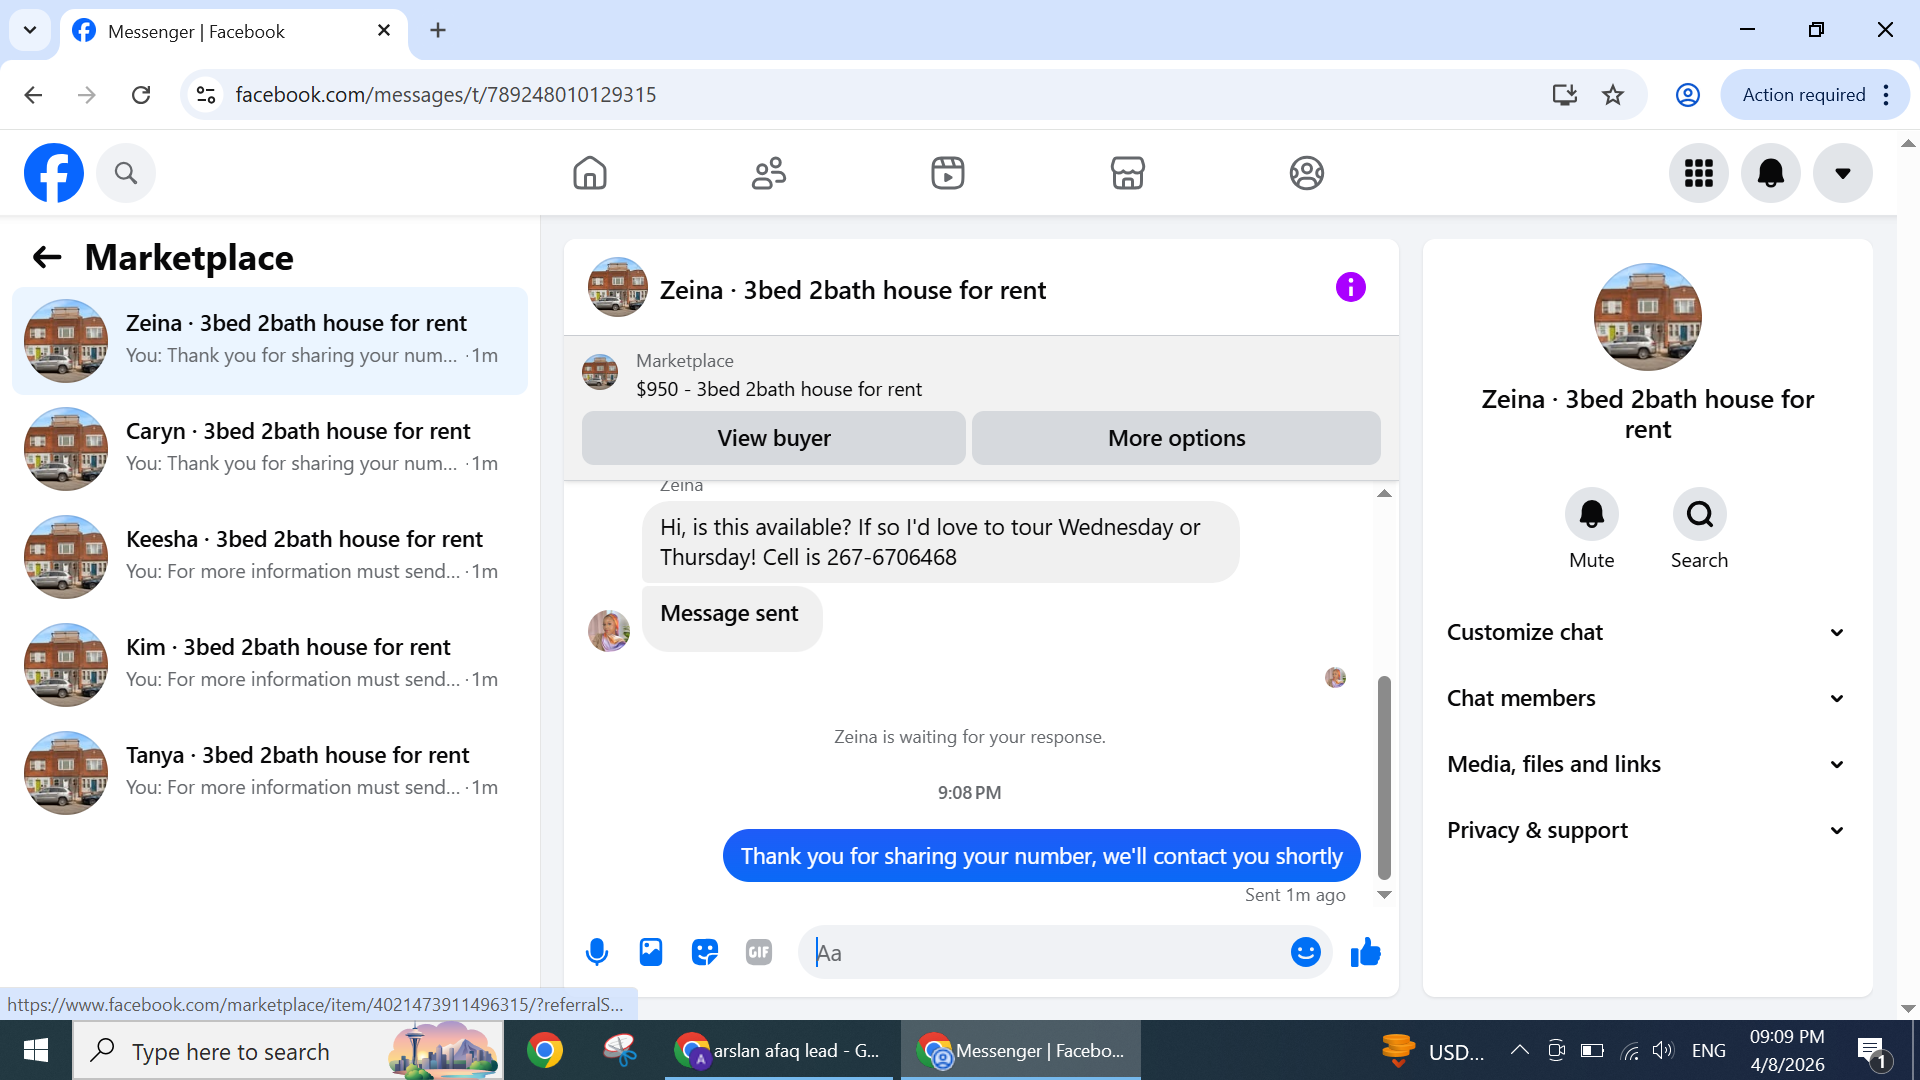Image resolution: width=1920 pixels, height=1080 pixels.
Task: Attach a photo using image icon
Action: point(651,952)
